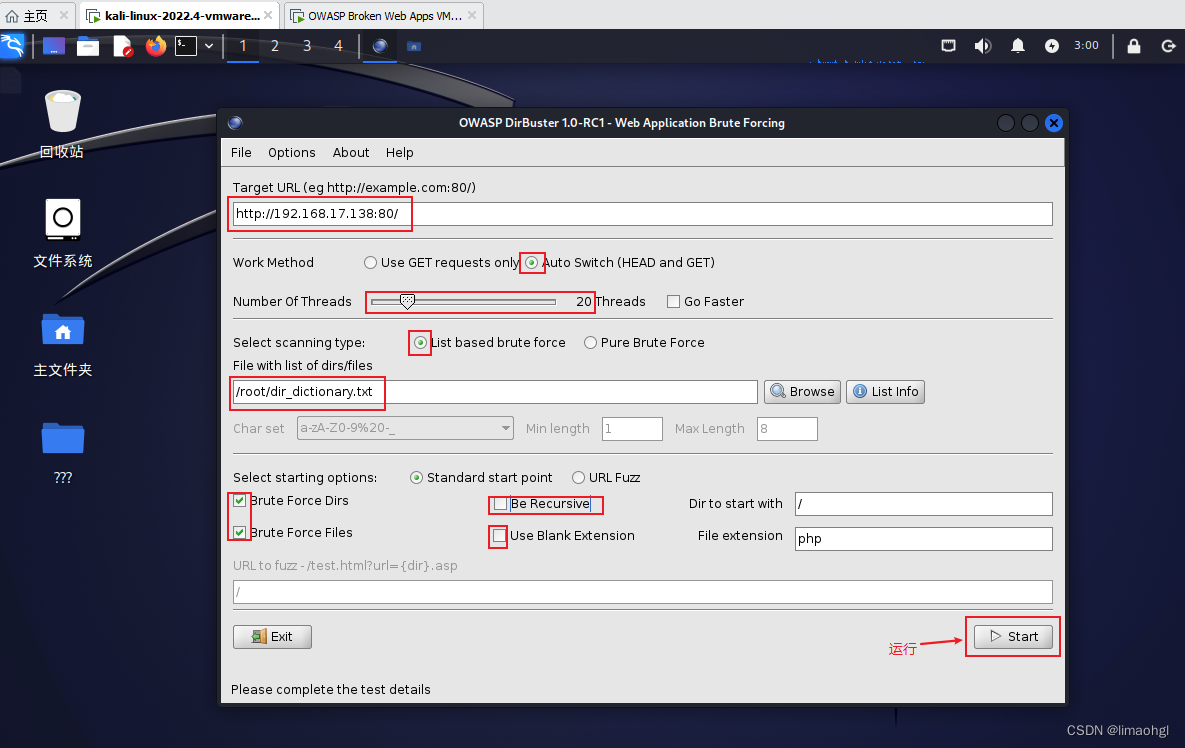This screenshot has width=1185, height=748.
Task: Click the log out icon
Action: pos(1168,46)
